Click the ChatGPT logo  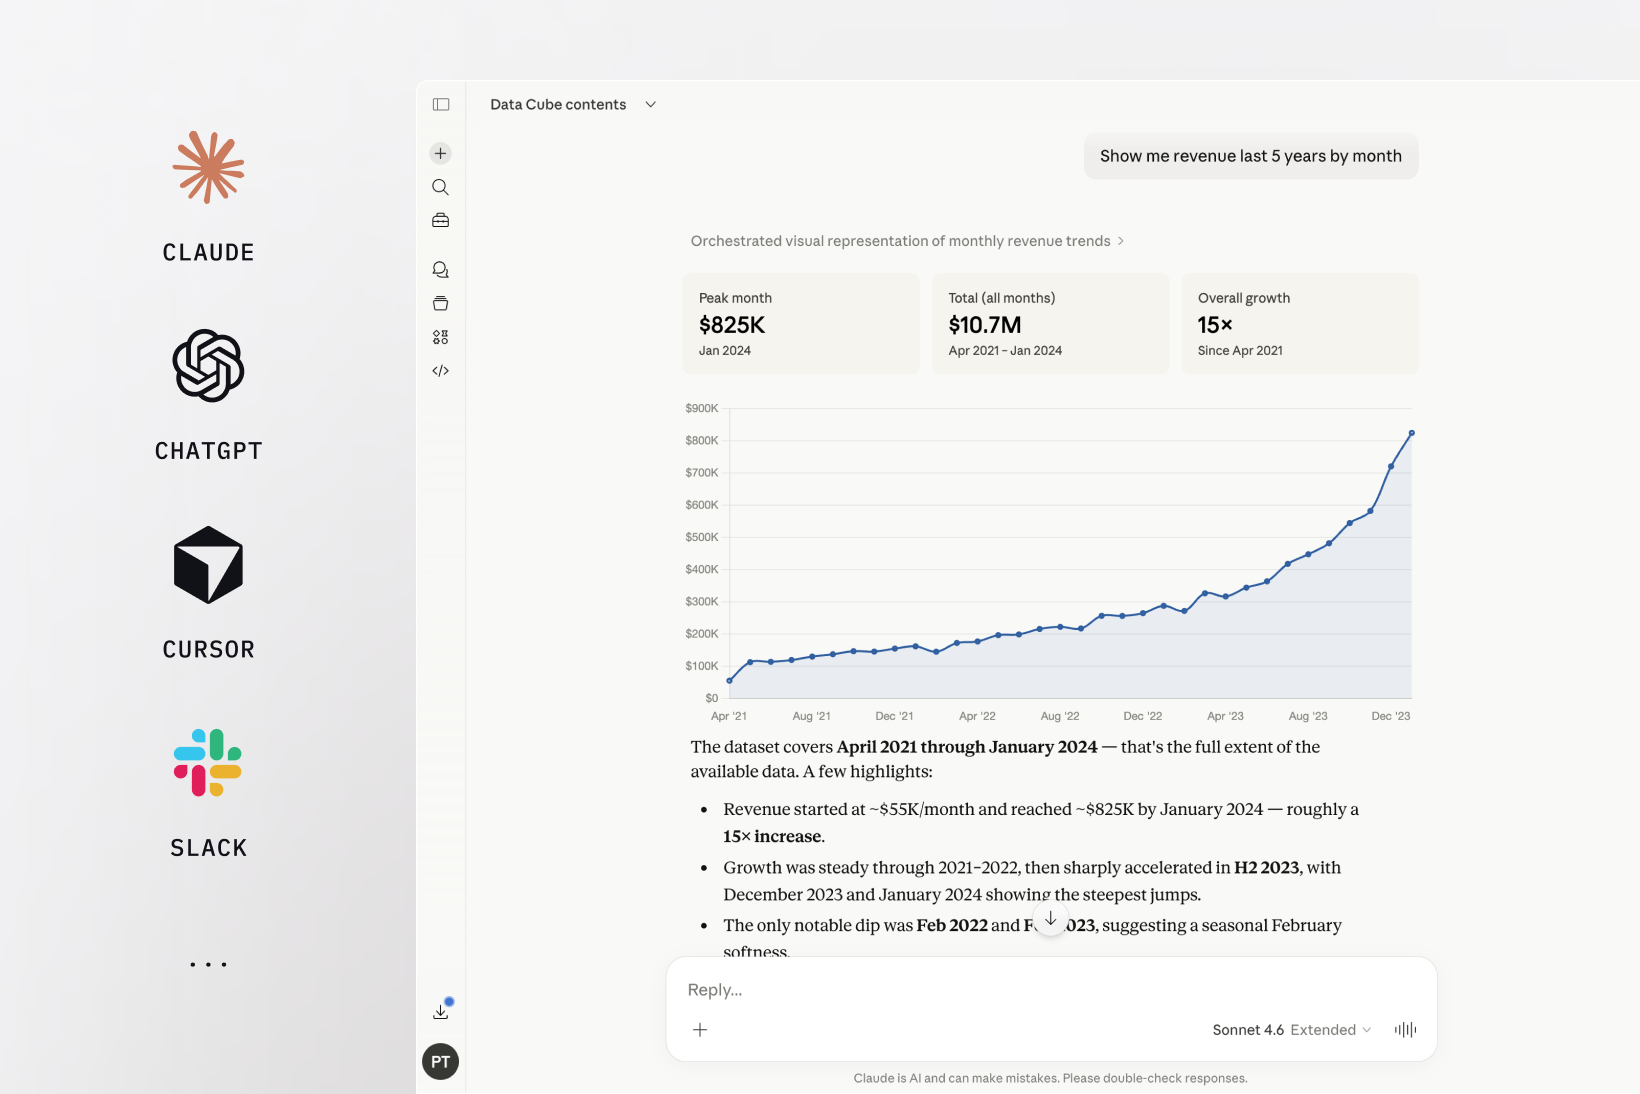tap(208, 366)
